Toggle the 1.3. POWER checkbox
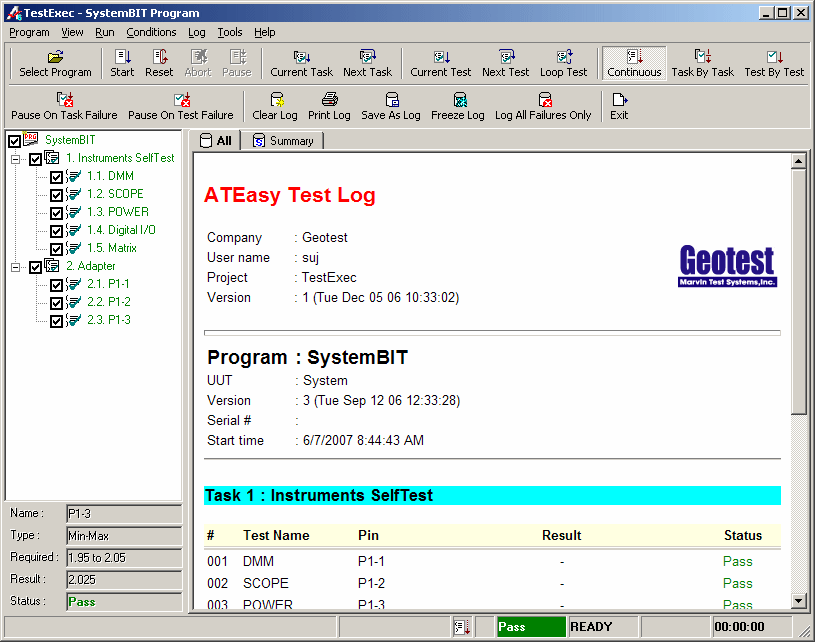The image size is (815, 642). (x=57, y=213)
